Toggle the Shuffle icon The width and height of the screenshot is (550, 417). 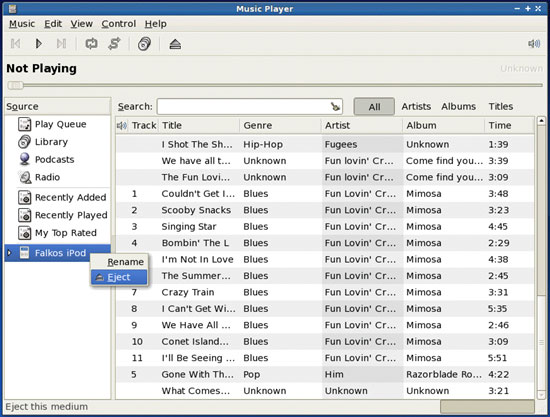114,44
